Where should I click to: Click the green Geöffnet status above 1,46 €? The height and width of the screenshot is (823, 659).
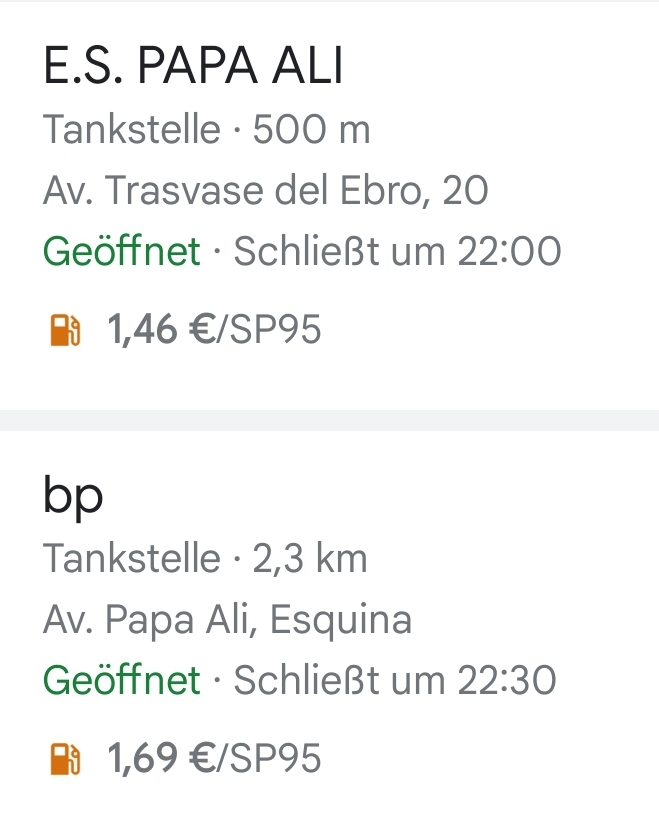[122, 251]
